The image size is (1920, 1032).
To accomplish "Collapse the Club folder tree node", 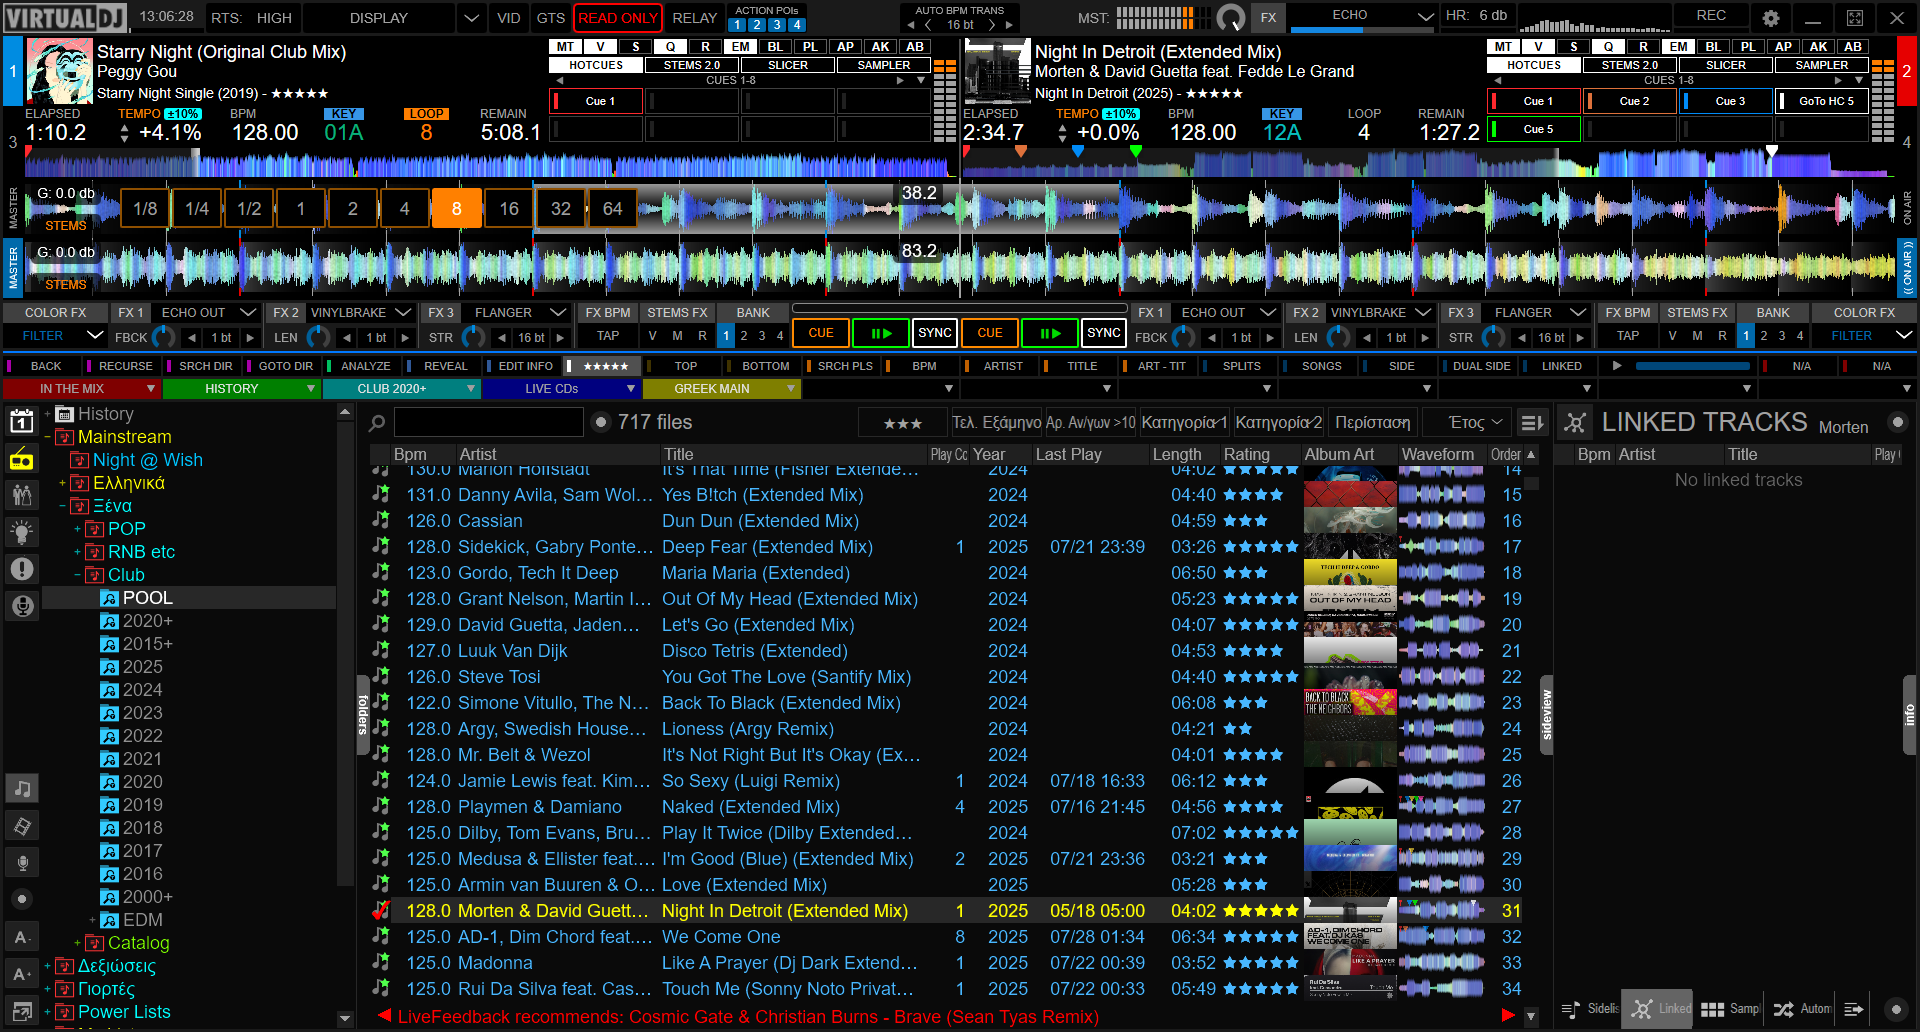I will coord(77,575).
